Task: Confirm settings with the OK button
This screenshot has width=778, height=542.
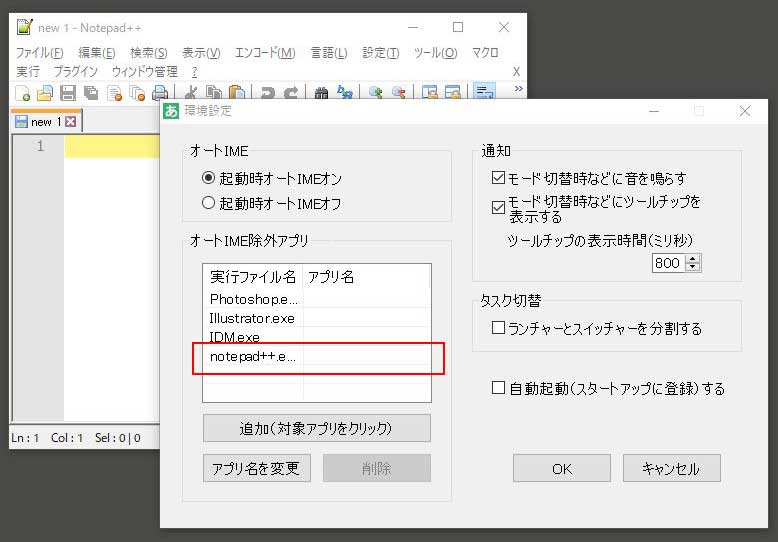Action: 562,468
